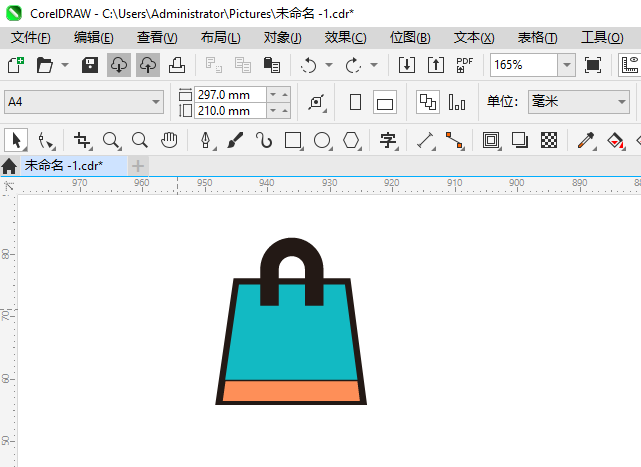641x467 pixels.
Task: Open the 文本(X) menu
Action: point(474,38)
